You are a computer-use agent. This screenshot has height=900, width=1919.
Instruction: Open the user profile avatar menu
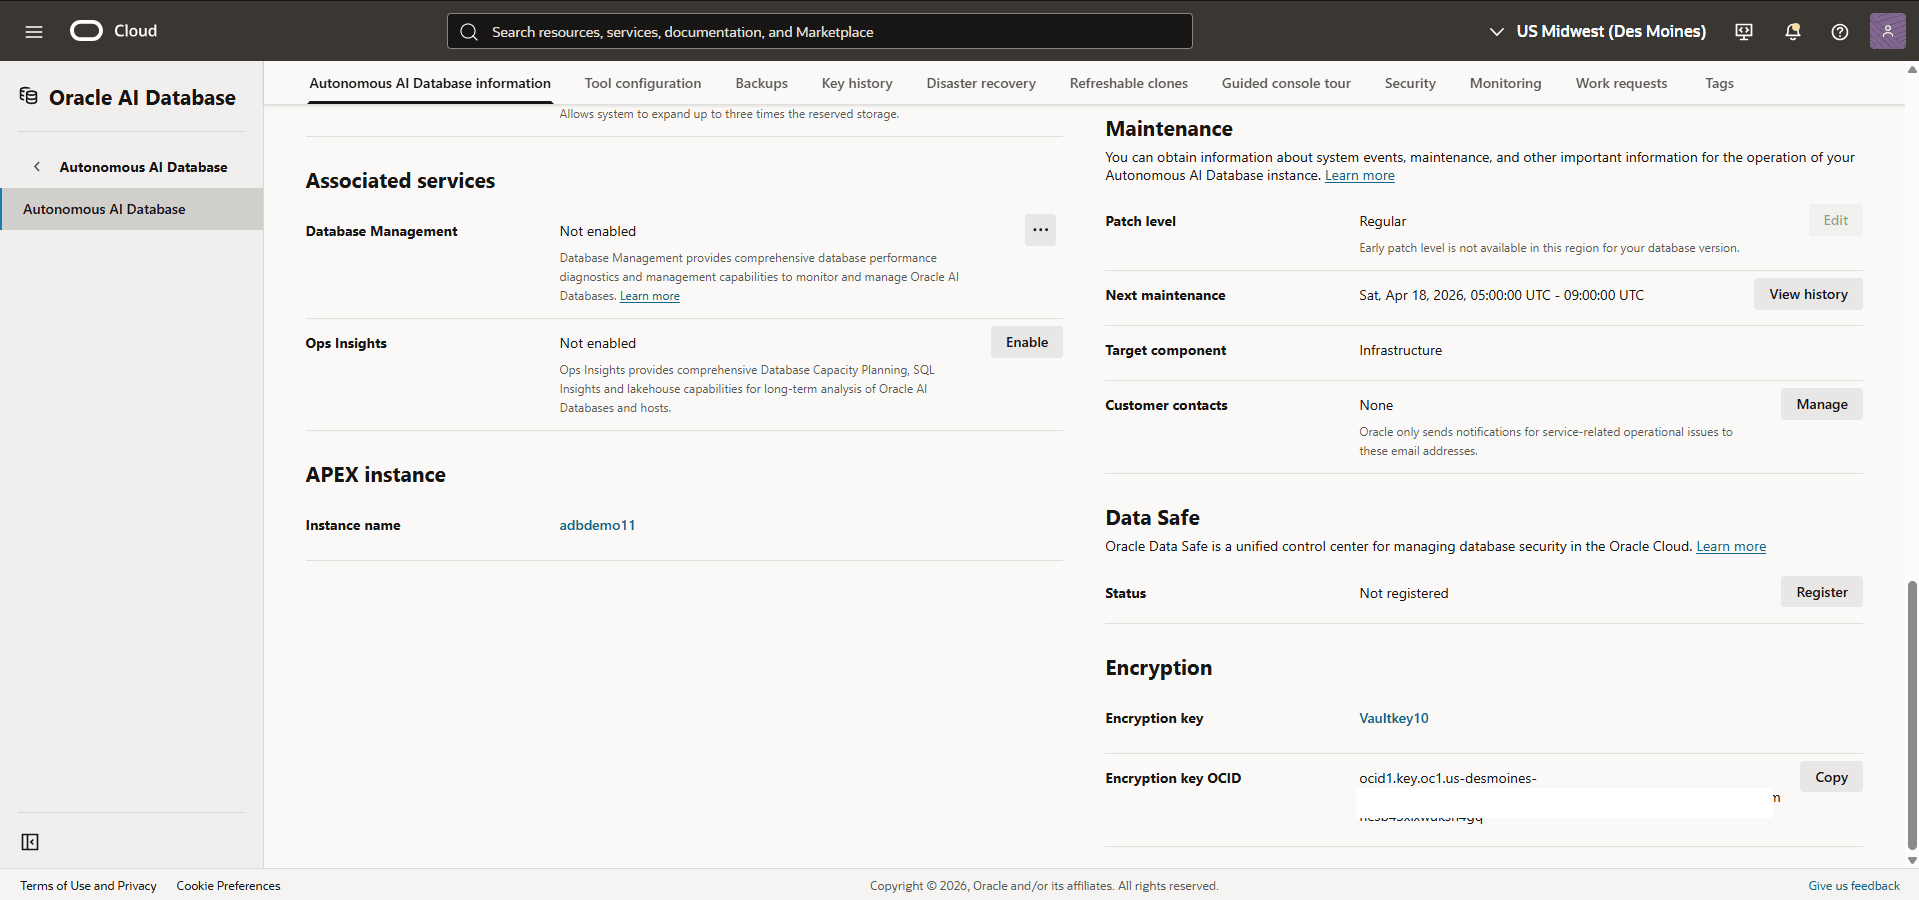coord(1888,31)
